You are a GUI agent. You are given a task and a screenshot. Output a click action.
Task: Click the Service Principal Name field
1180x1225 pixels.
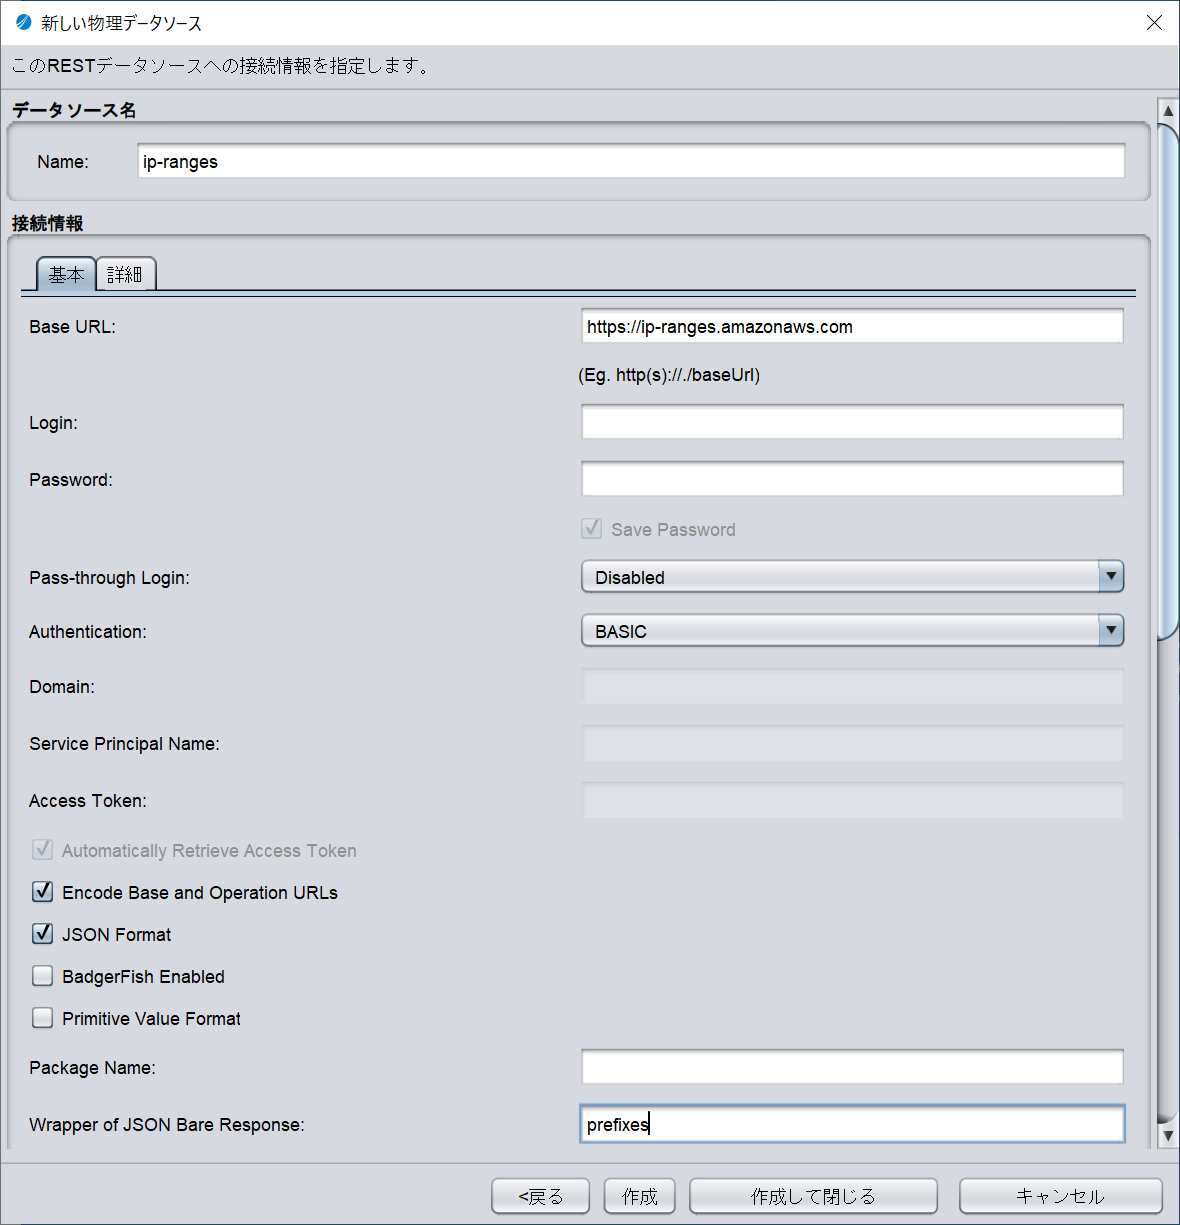(x=852, y=743)
